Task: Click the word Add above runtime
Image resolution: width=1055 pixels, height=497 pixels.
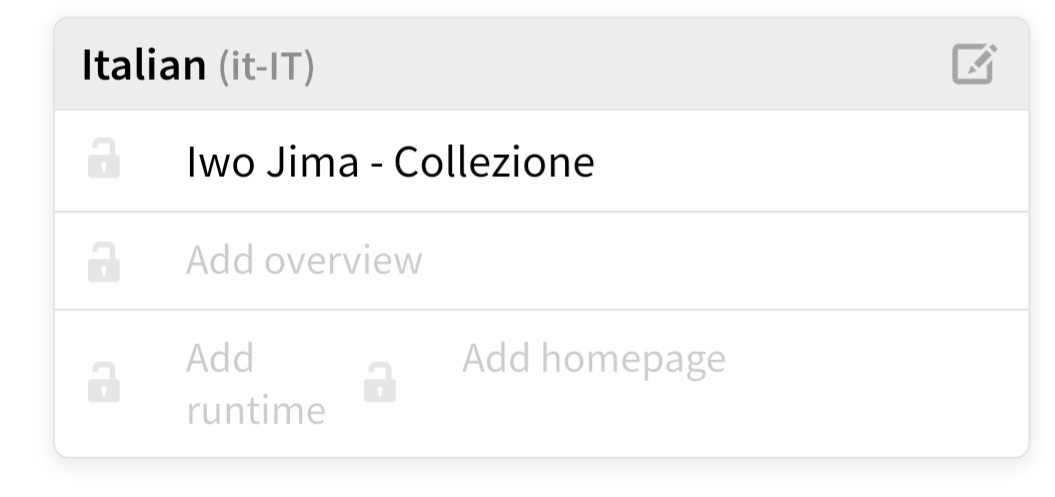Action: pos(220,358)
